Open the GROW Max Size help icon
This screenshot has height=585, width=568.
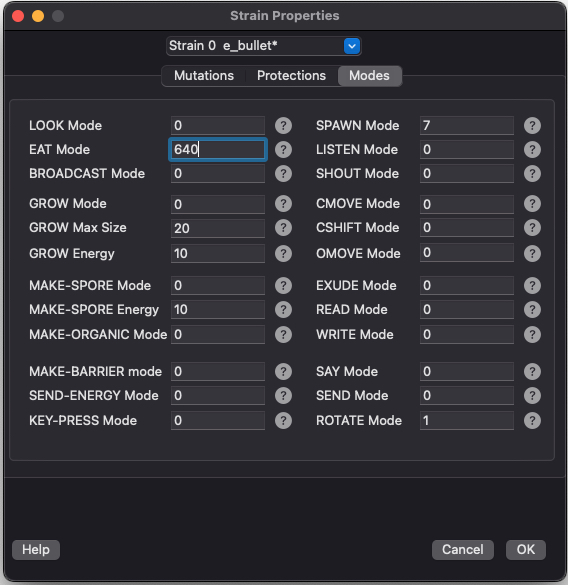283,228
